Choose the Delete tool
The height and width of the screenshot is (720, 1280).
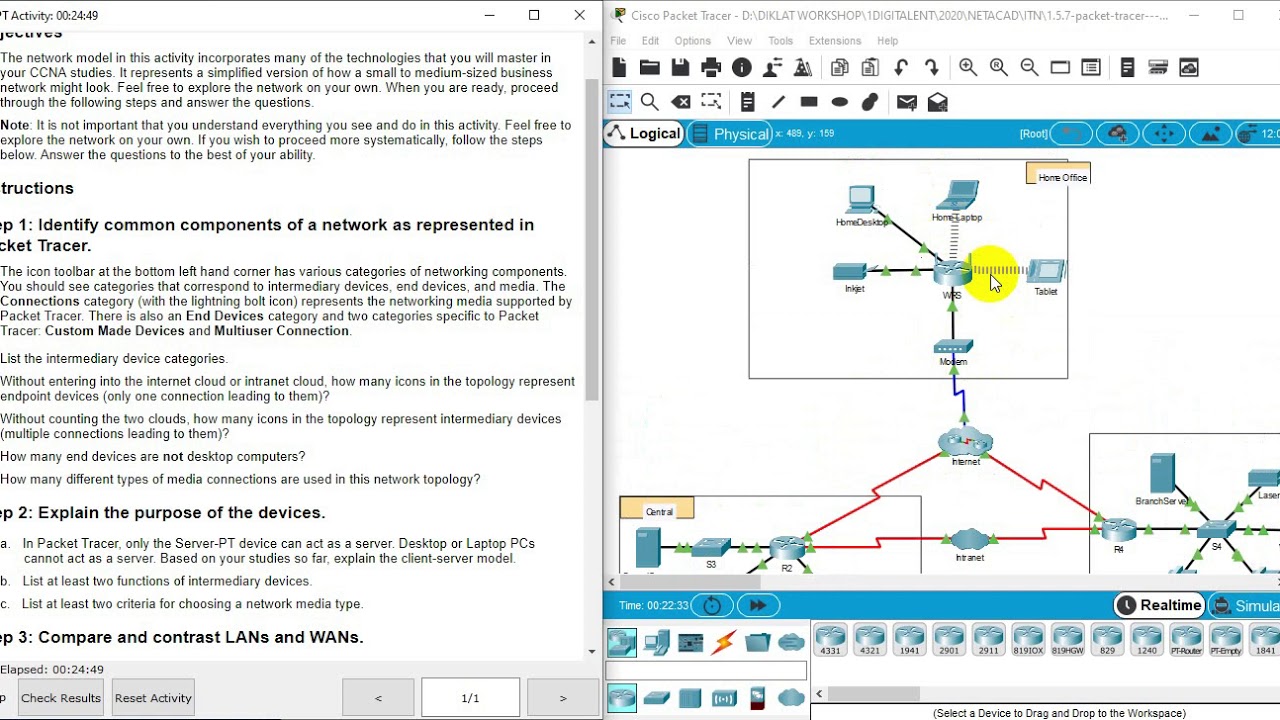click(x=681, y=102)
